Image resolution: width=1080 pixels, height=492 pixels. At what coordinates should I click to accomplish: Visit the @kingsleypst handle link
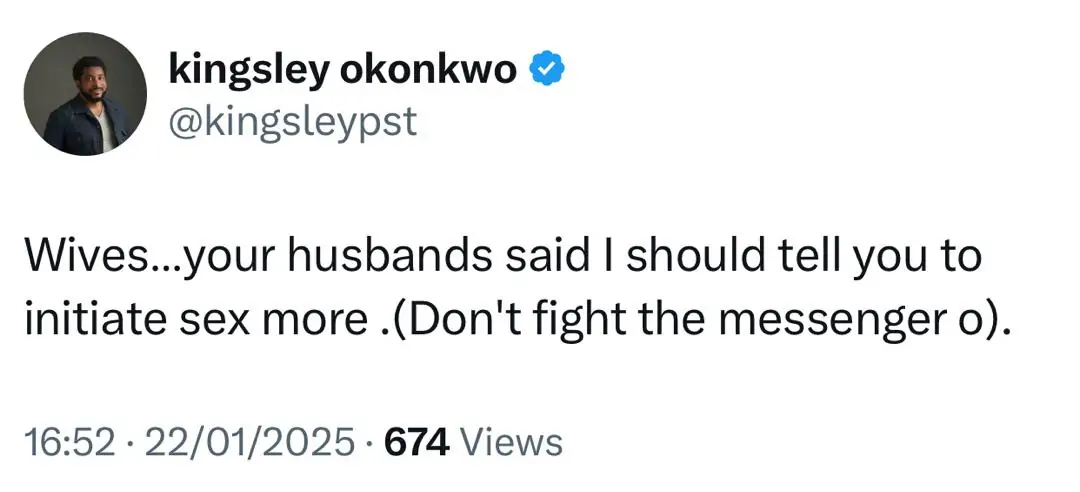(x=293, y=122)
